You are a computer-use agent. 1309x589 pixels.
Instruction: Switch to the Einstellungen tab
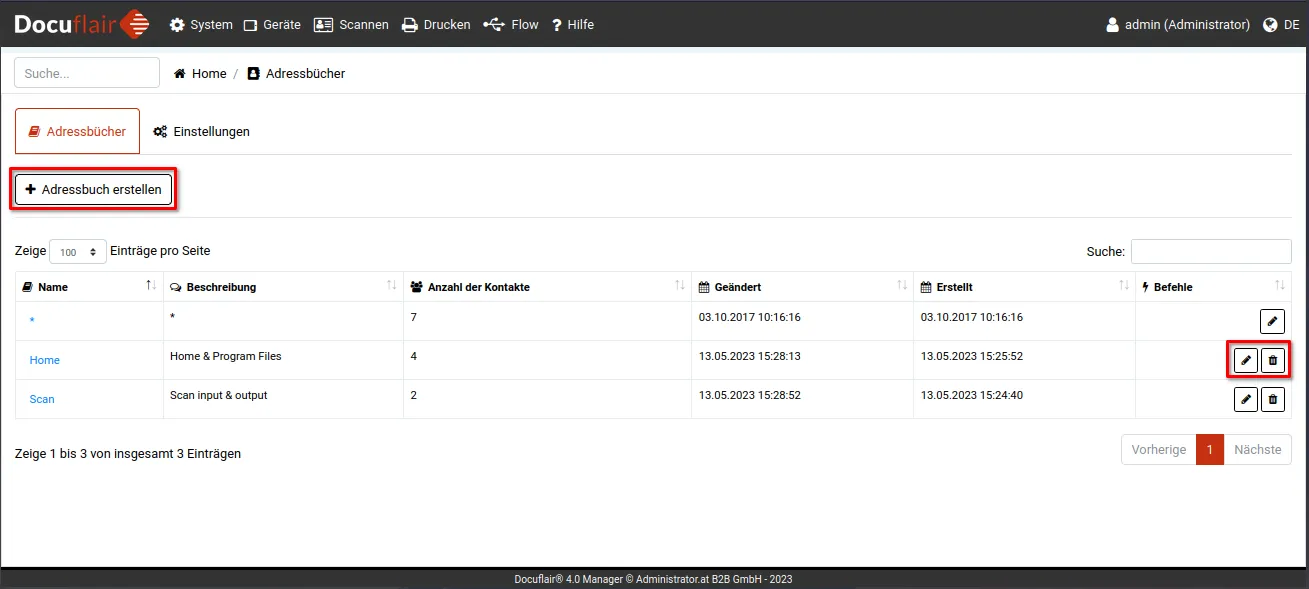[x=201, y=131]
